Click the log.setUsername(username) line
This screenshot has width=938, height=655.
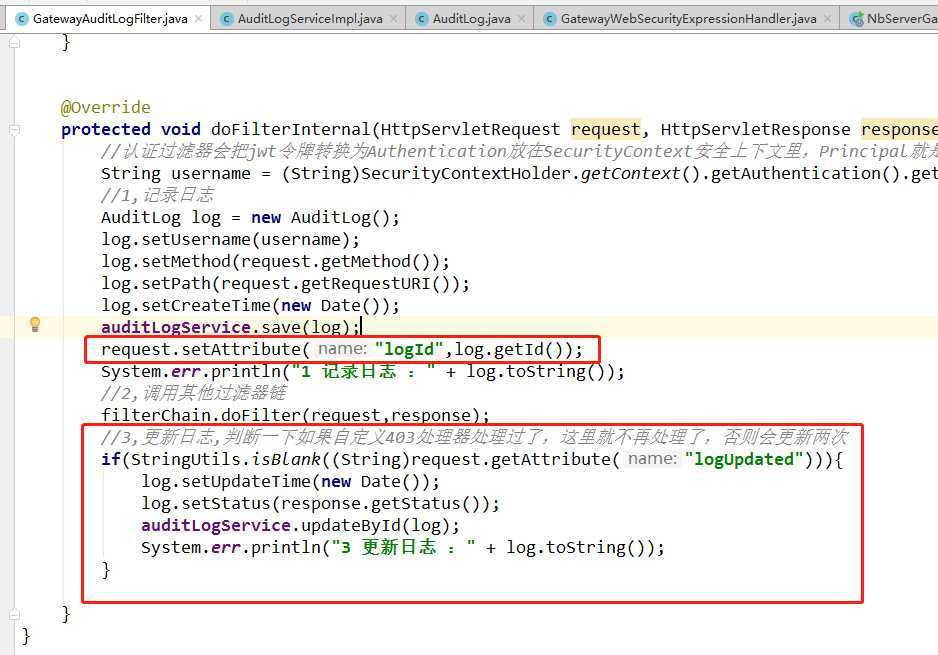click(x=230, y=239)
